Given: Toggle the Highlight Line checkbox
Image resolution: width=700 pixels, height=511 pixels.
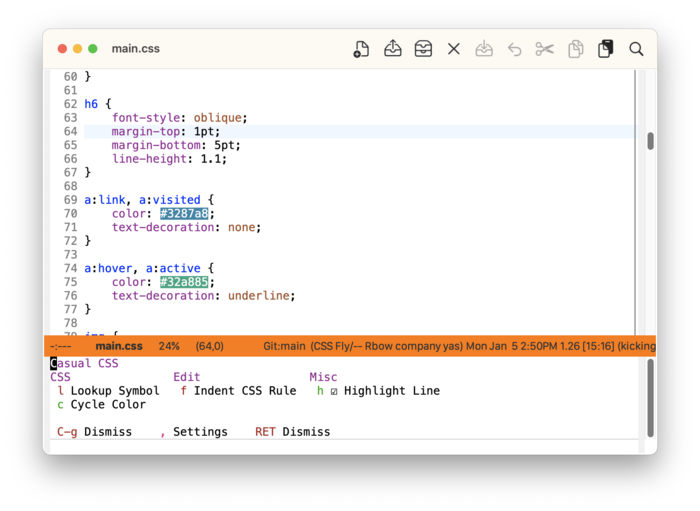Looking at the screenshot, I should click(334, 391).
